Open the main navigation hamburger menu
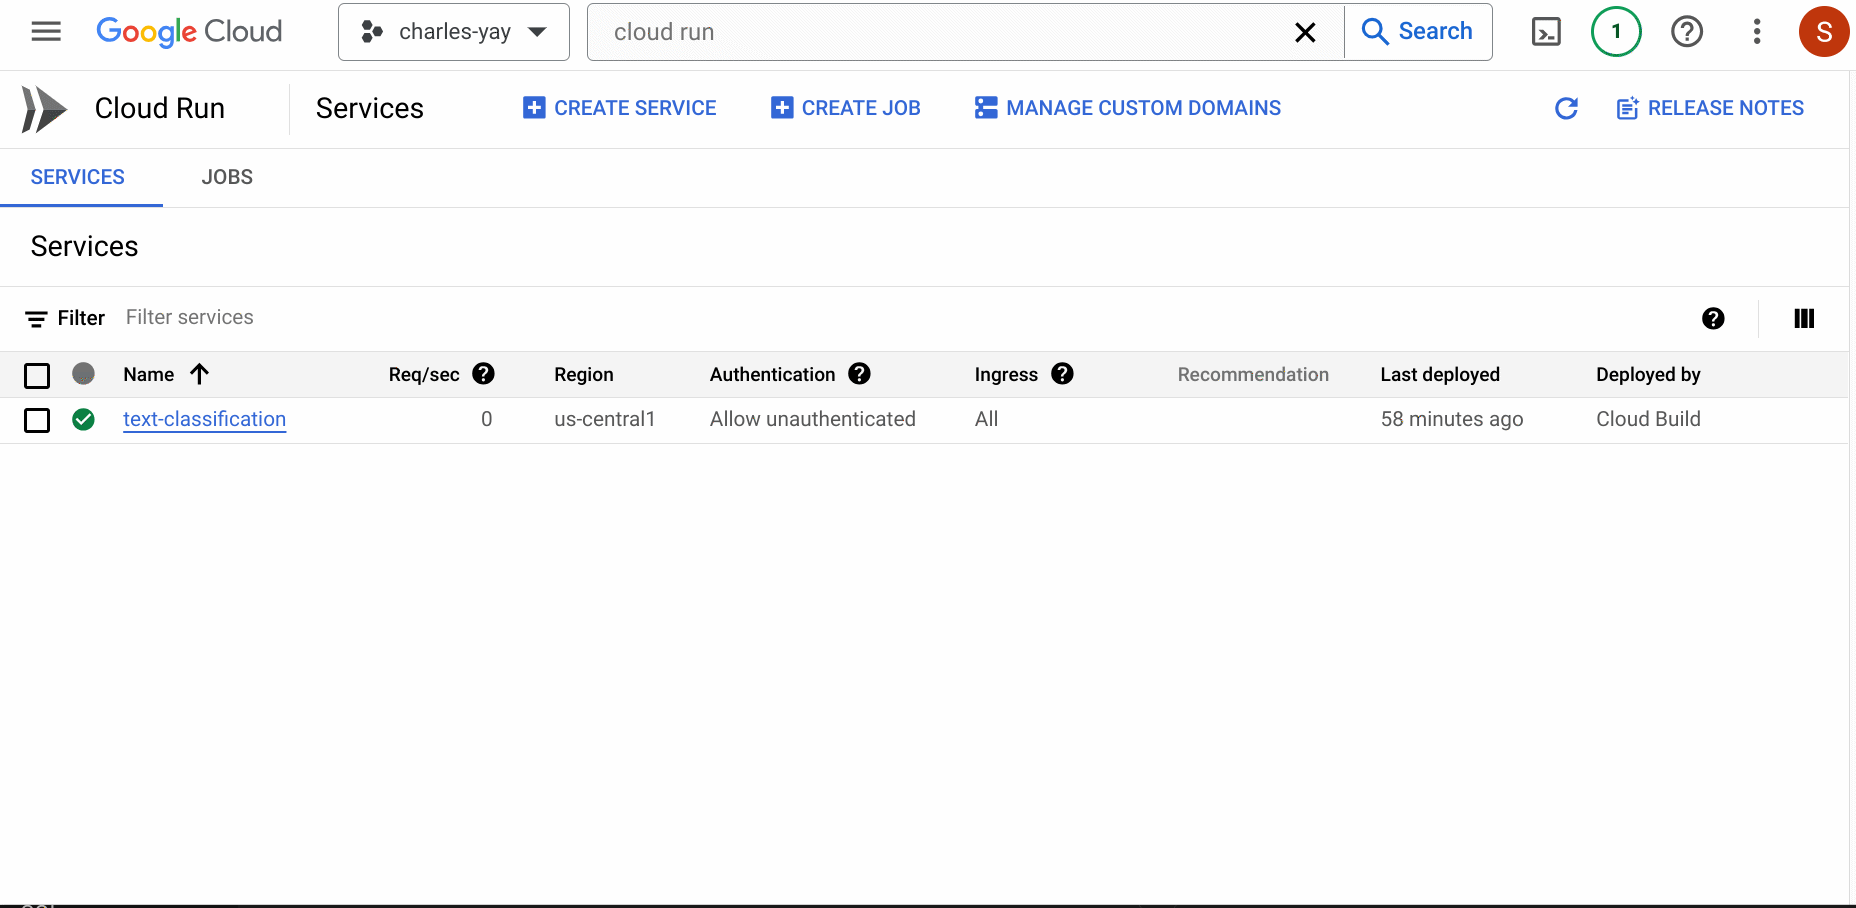The height and width of the screenshot is (908, 1856). click(x=46, y=32)
